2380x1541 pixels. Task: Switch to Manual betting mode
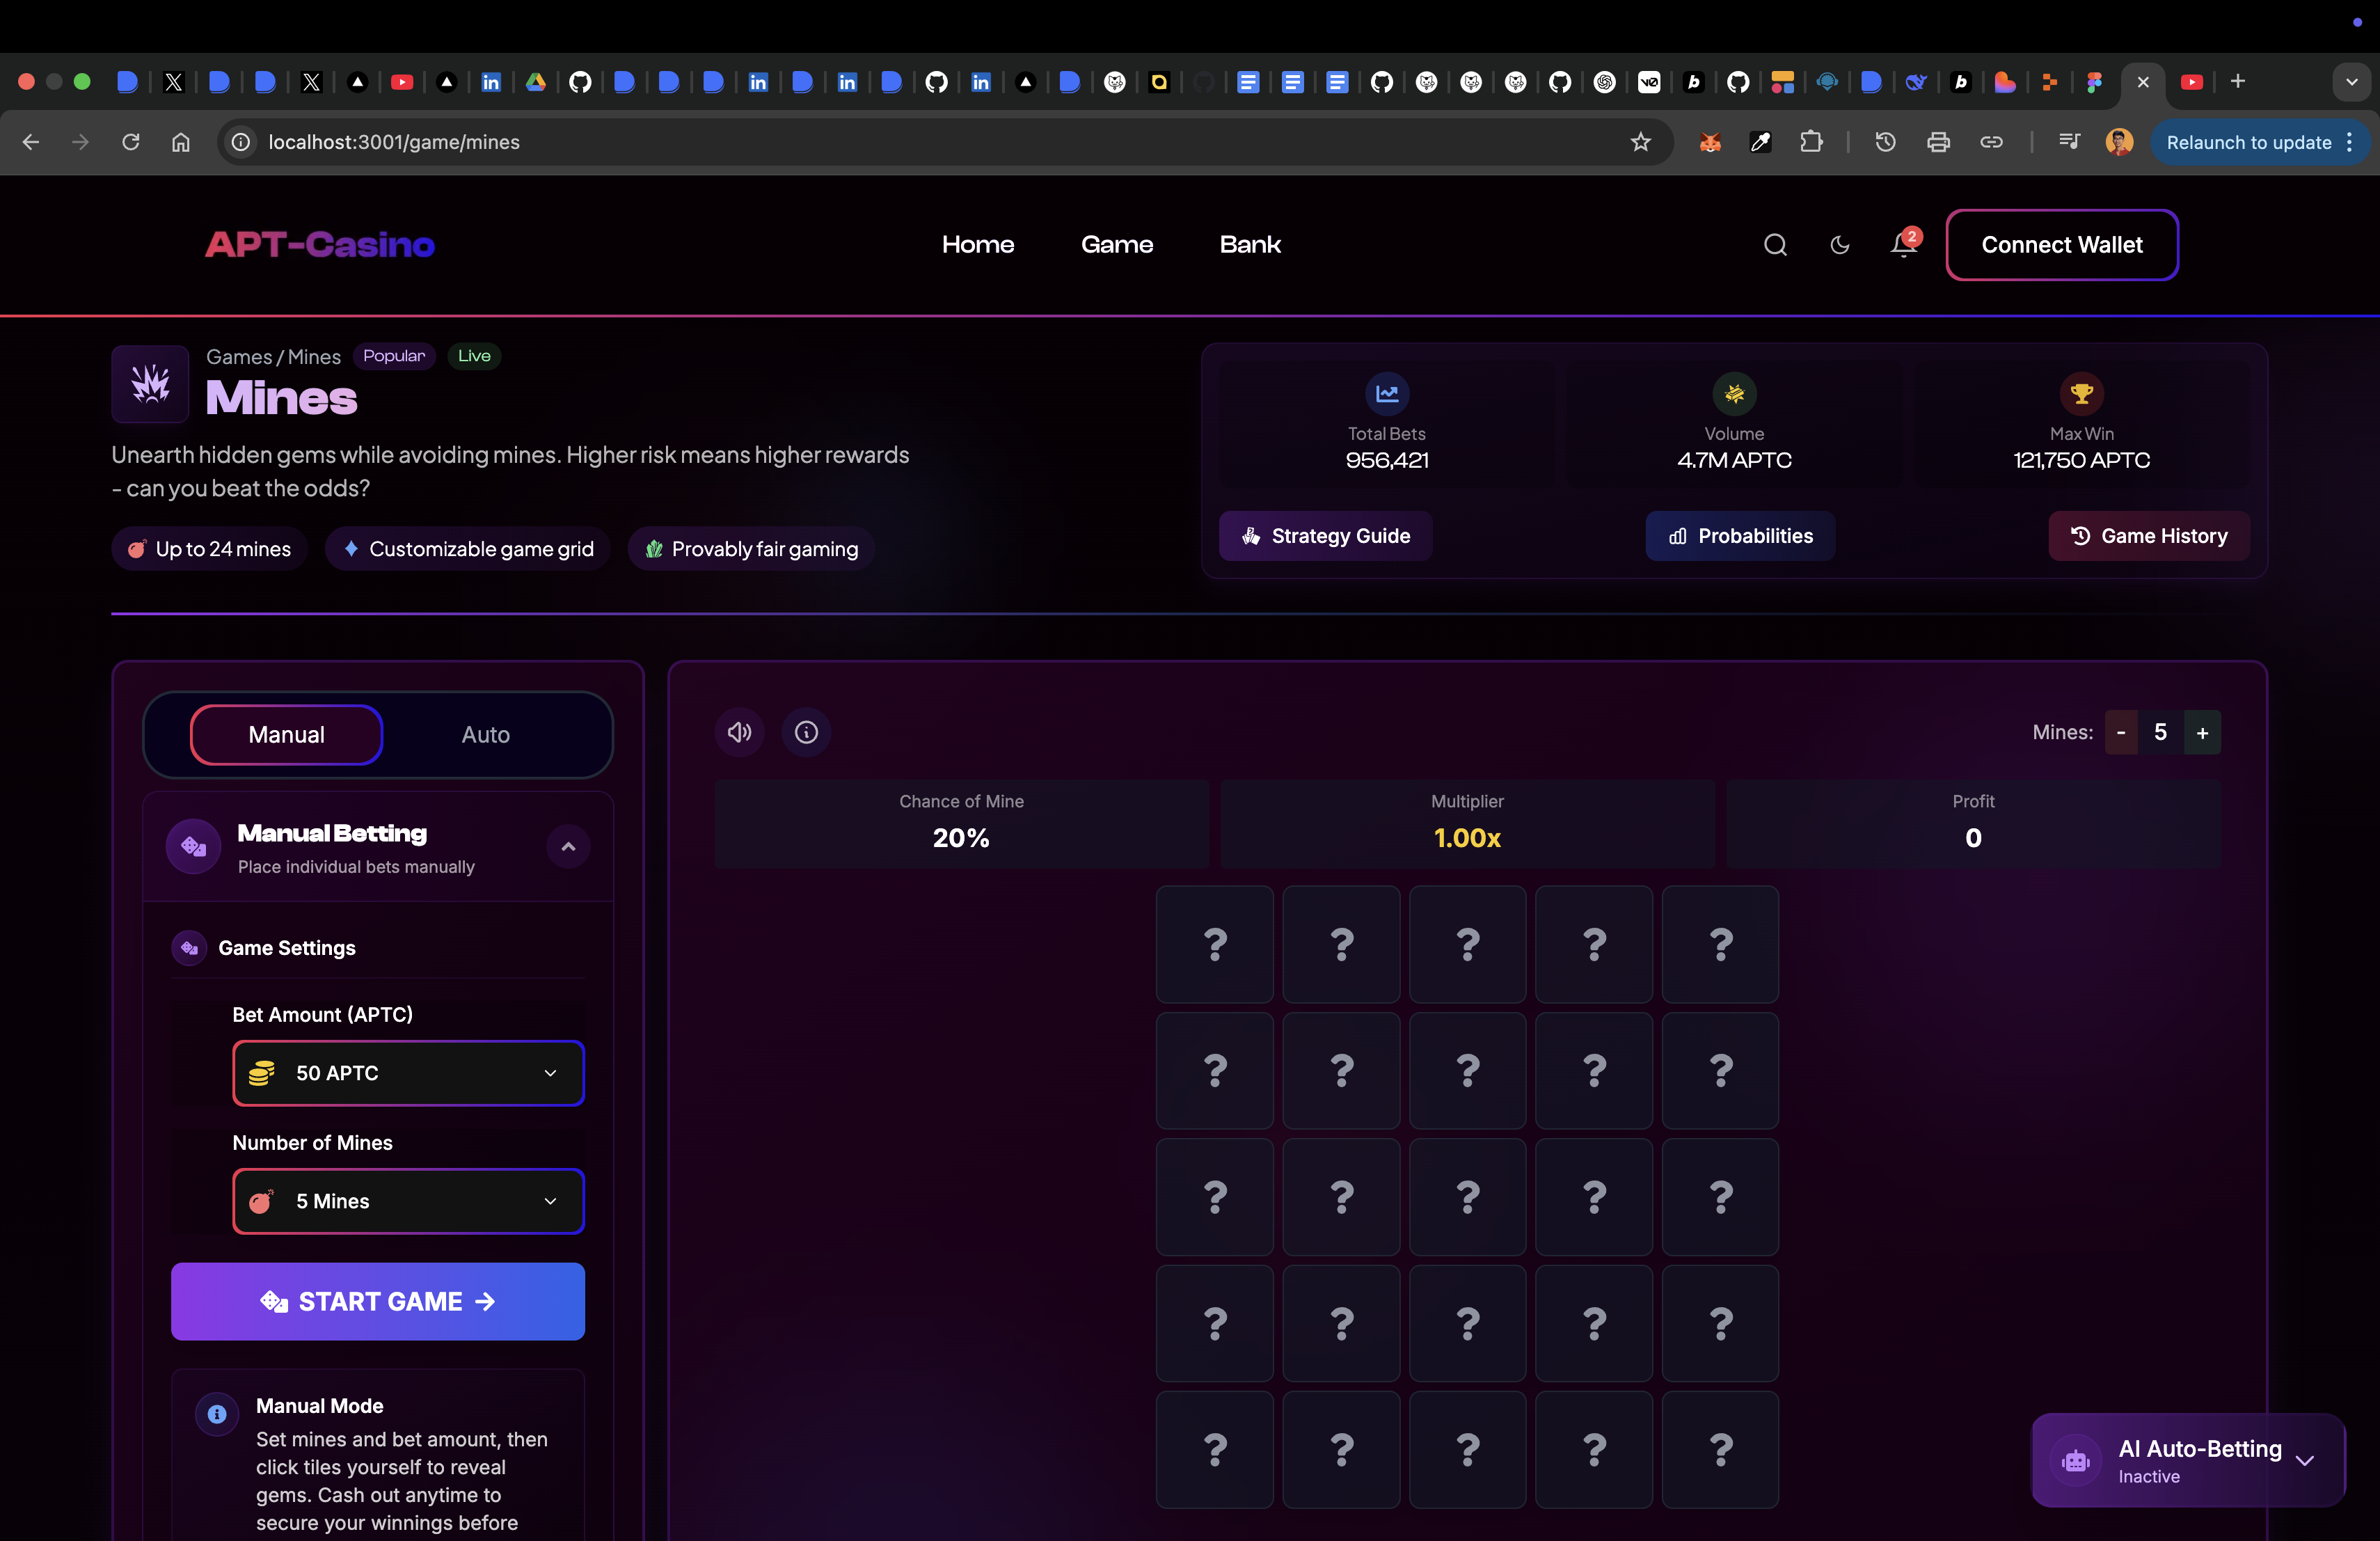(x=286, y=735)
